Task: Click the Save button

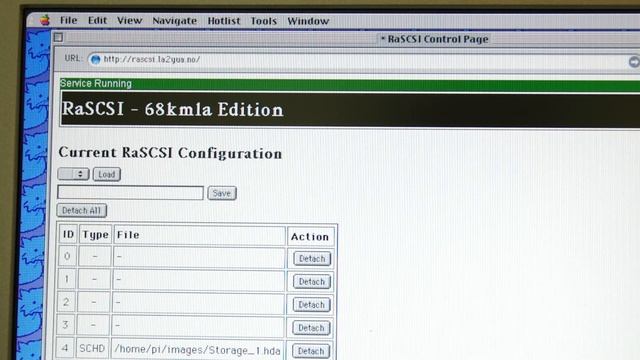Action: [x=222, y=193]
